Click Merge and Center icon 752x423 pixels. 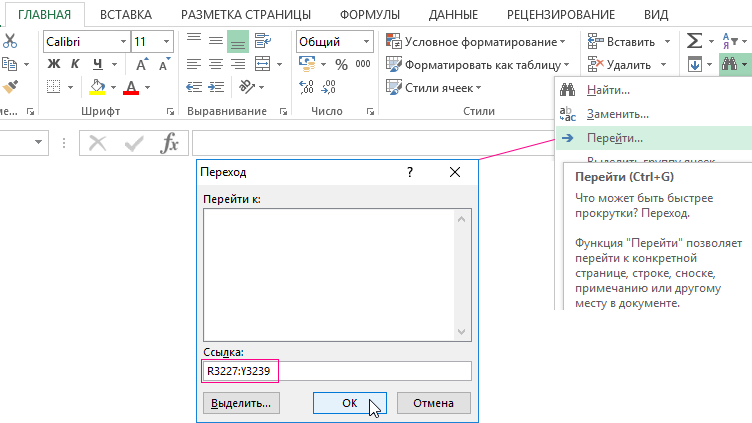click(x=263, y=64)
